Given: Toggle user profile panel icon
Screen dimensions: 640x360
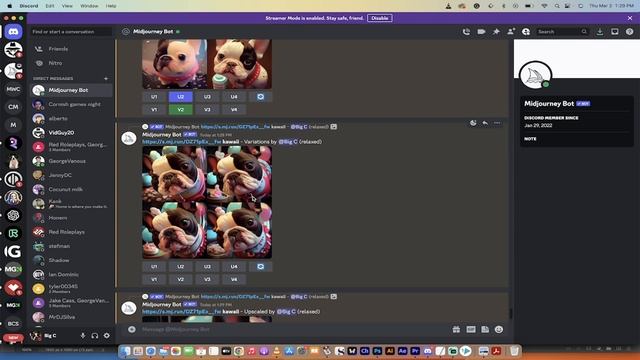Looking at the screenshot, I should pyautogui.click(x=526, y=32).
